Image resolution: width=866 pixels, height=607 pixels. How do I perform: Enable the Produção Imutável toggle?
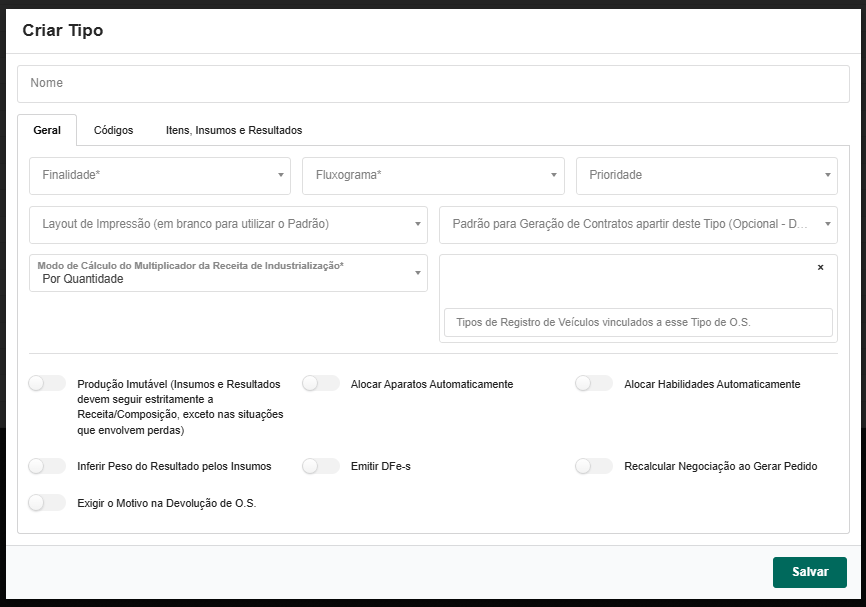coord(47,384)
